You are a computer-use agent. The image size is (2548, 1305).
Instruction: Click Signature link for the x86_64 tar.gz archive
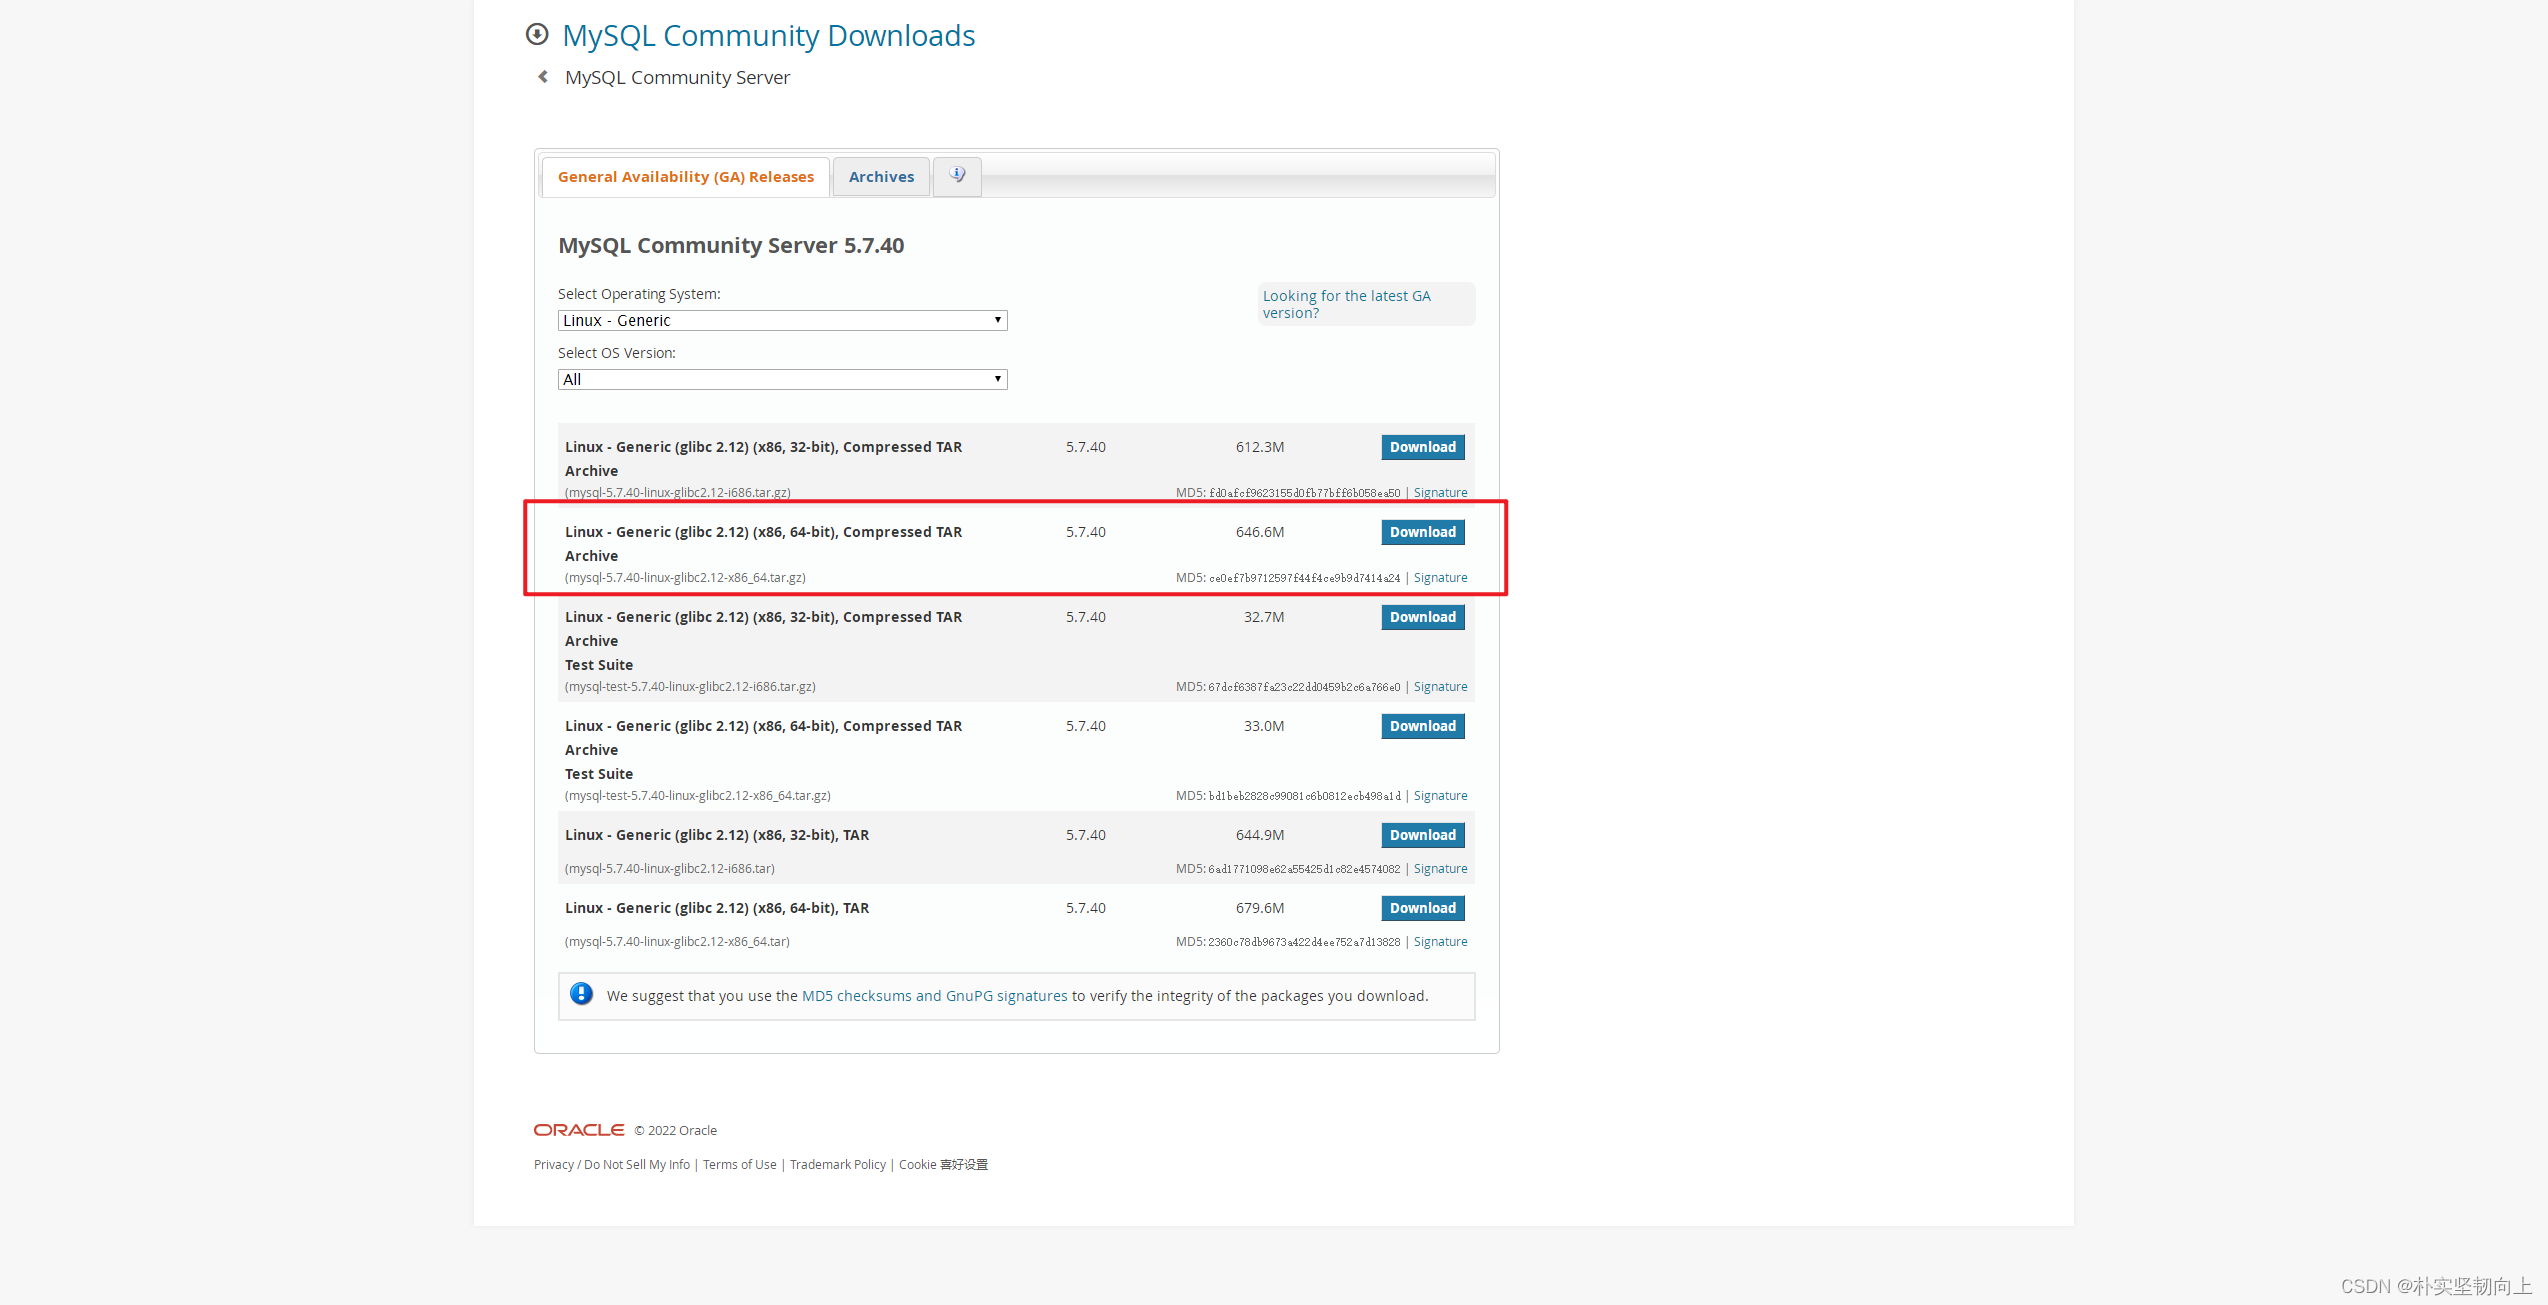point(1440,577)
